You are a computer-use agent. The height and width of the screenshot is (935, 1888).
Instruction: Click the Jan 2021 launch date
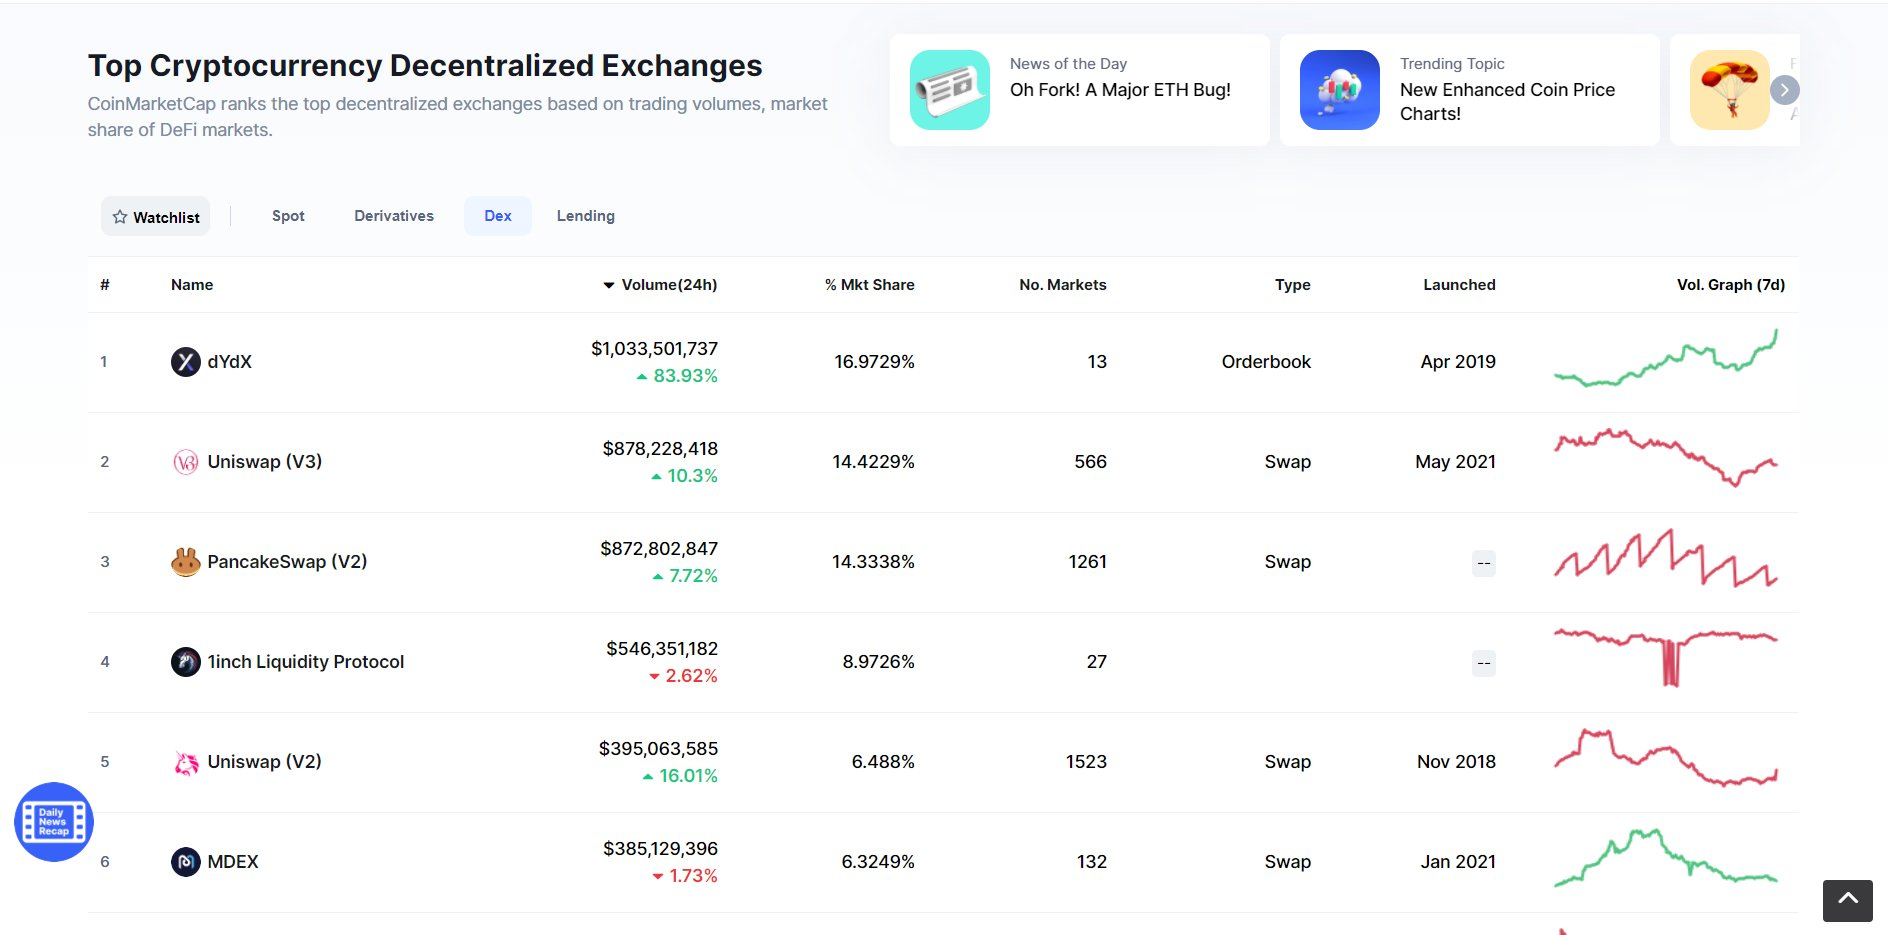1458,862
